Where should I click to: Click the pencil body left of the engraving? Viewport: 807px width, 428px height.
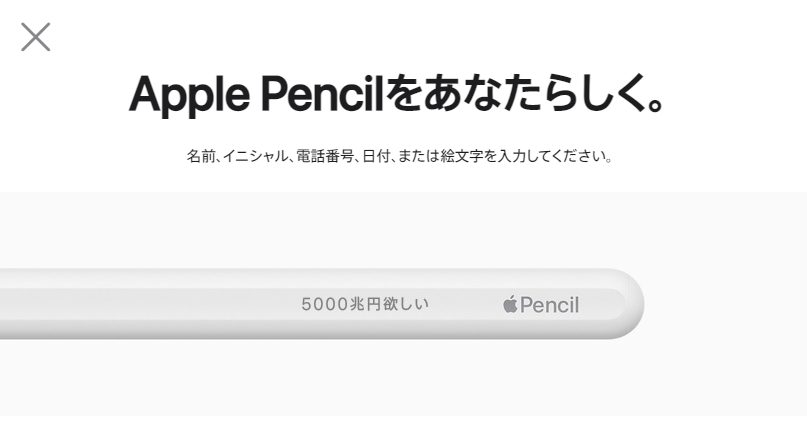150,304
